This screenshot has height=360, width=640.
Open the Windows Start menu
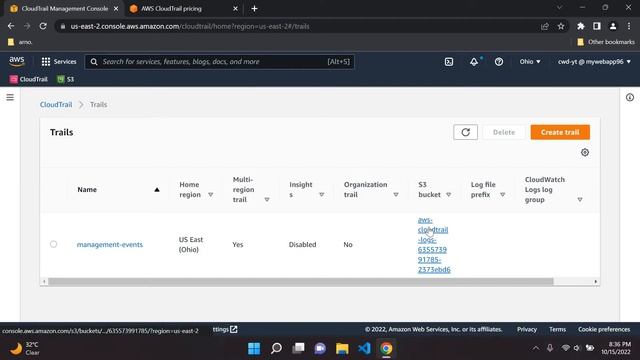click(254, 348)
